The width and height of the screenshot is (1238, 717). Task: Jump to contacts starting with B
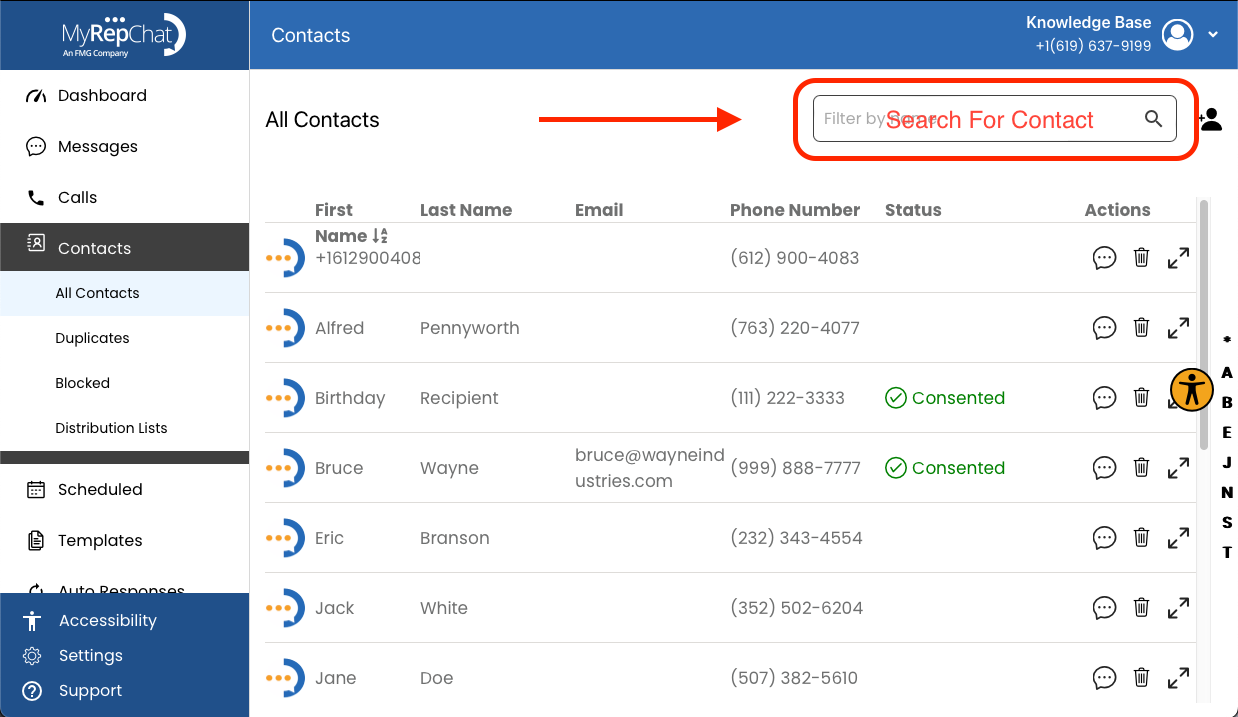[x=1227, y=400]
